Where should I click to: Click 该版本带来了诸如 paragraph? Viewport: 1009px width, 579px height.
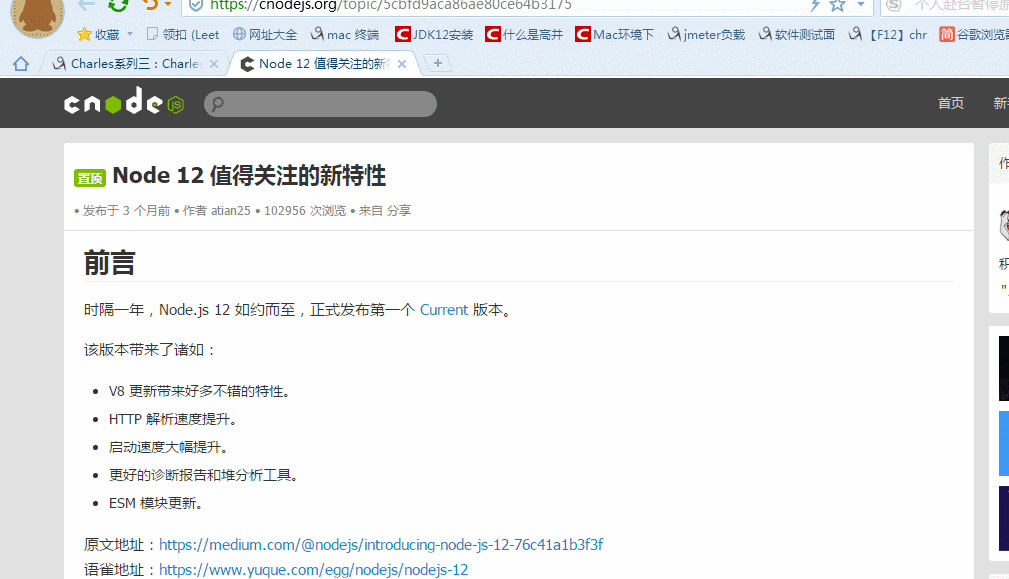pos(149,350)
